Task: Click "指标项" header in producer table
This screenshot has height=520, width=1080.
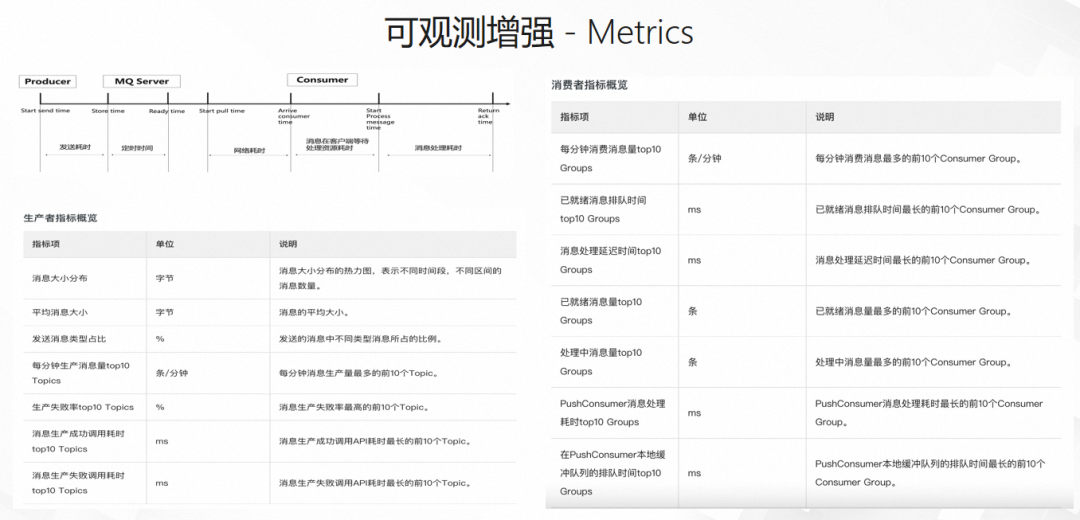Action: click(45, 245)
